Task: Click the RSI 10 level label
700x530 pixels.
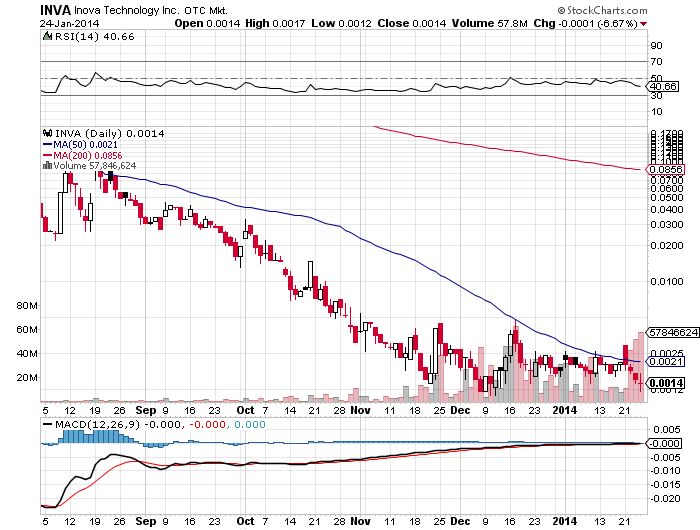Action: [656, 112]
